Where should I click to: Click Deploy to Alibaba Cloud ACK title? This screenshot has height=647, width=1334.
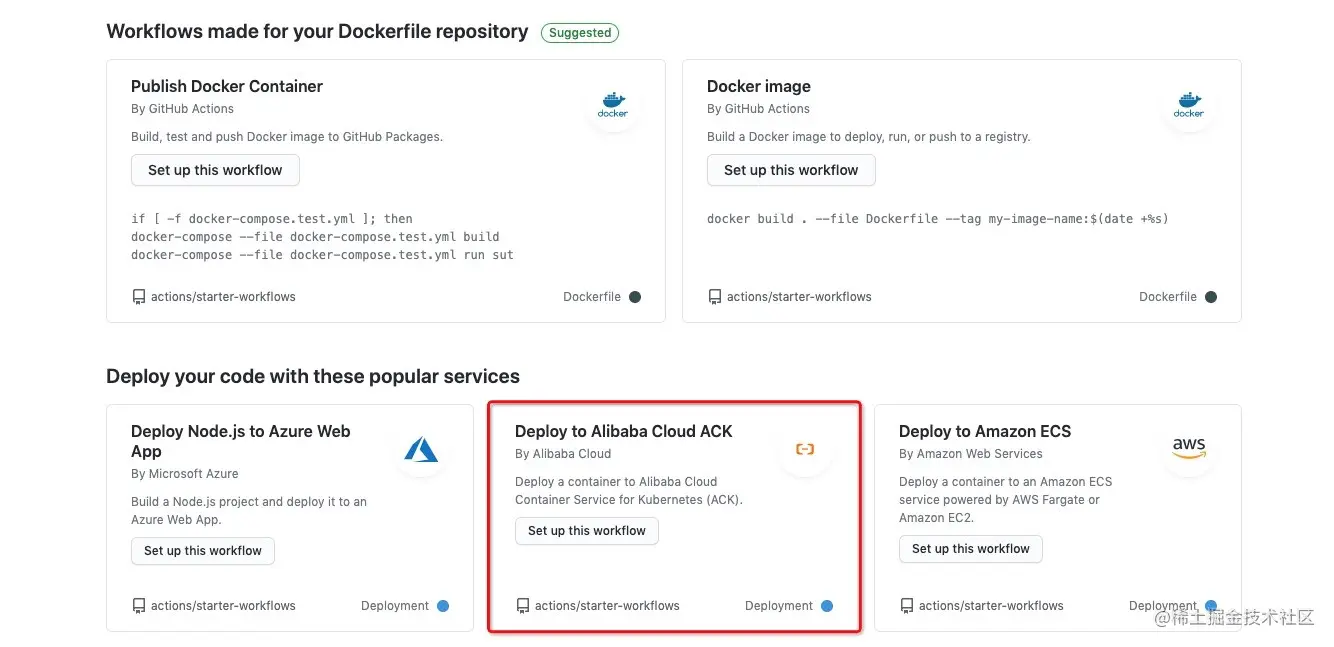(x=624, y=432)
